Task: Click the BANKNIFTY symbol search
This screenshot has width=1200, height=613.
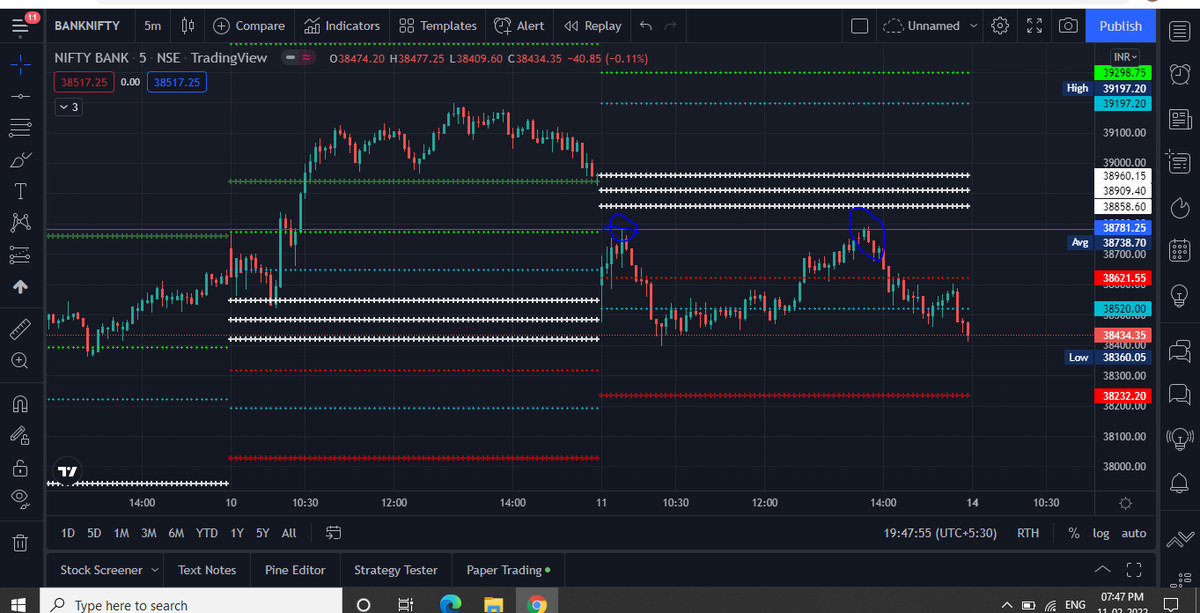Action: pos(87,26)
